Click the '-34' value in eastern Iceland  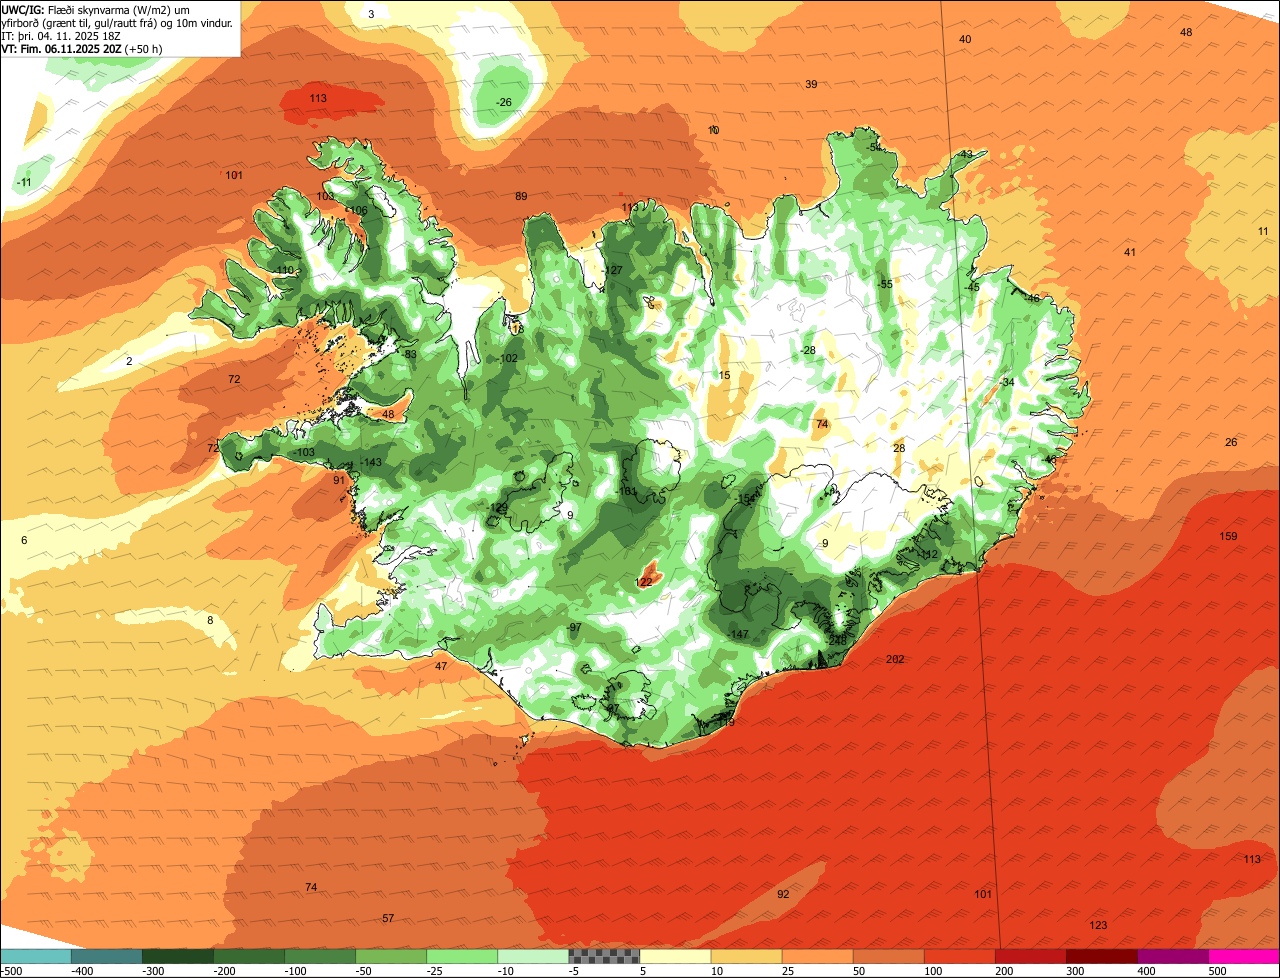click(1006, 383)
